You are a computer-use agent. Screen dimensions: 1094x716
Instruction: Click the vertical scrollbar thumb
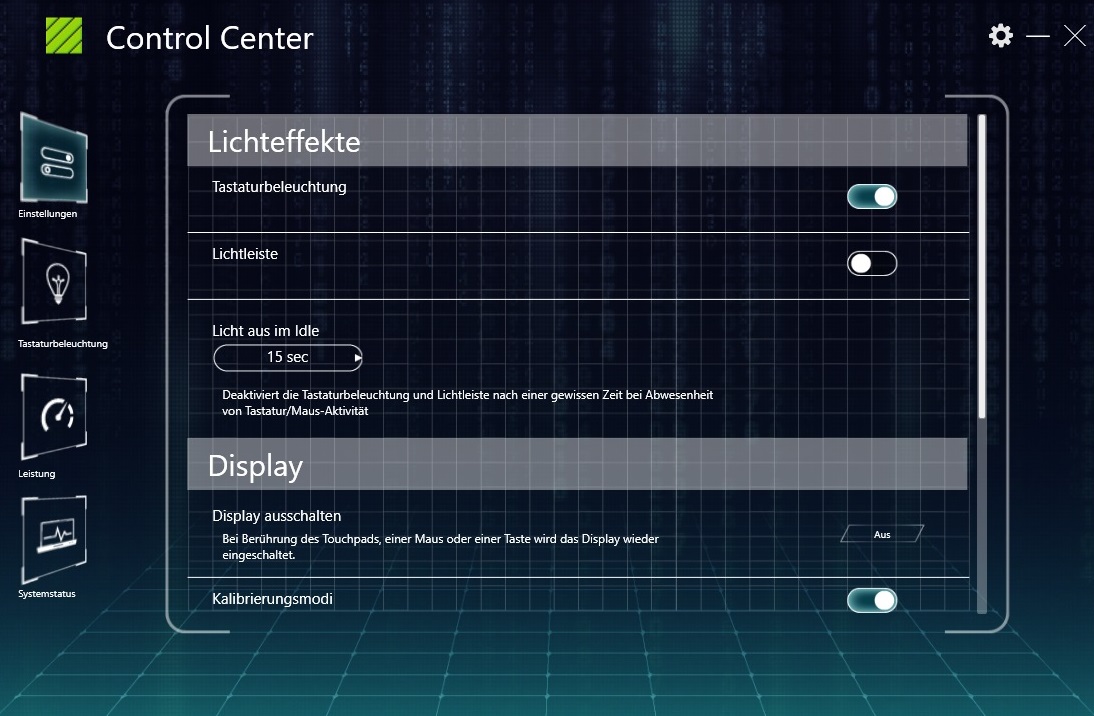click(x=982, y=267)
